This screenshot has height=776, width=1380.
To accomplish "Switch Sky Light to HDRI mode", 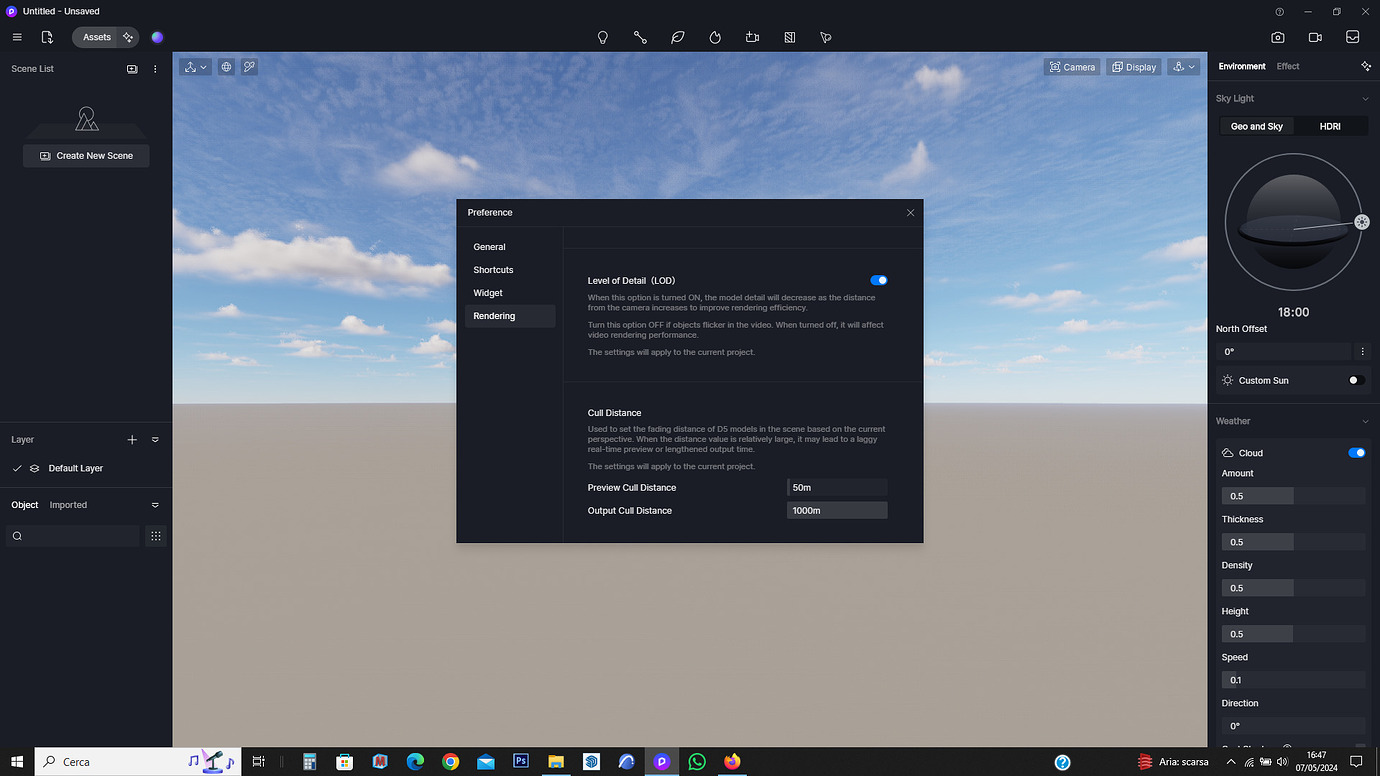I will pos(1330,126).
